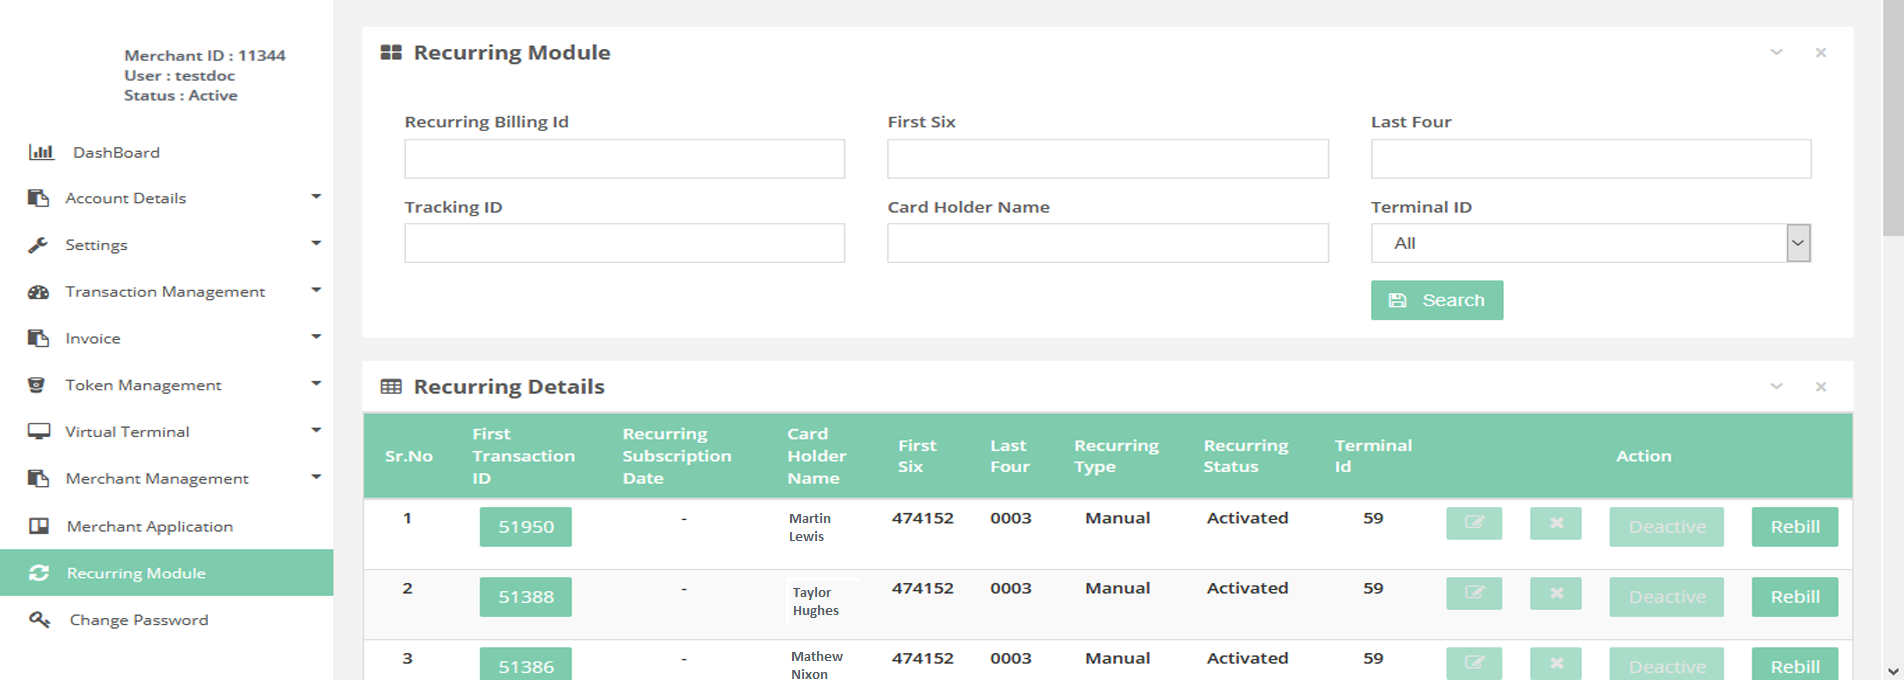
Task: Click the Virtual Terminal monitor icon
Action: [39, 432]
